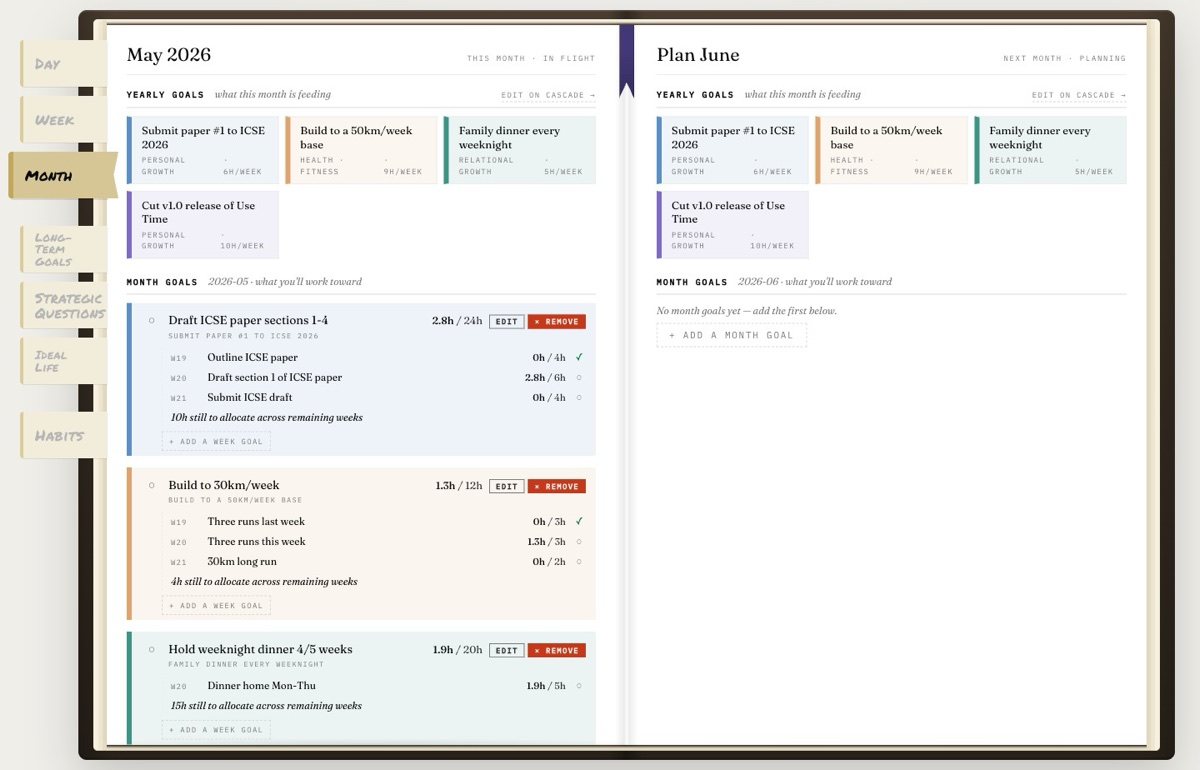Add a month goal for June
The image size is (1200, 770).
[x=731, y=335]
